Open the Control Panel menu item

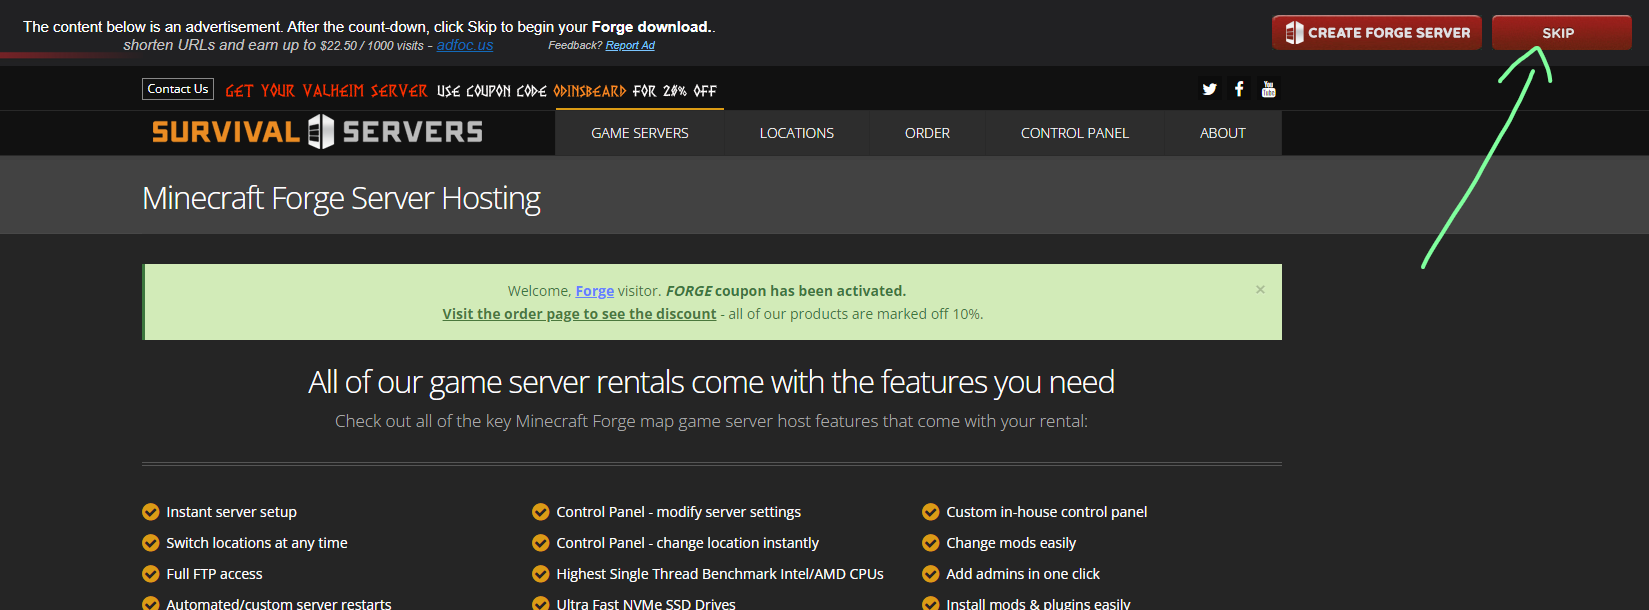point(1075,133)
